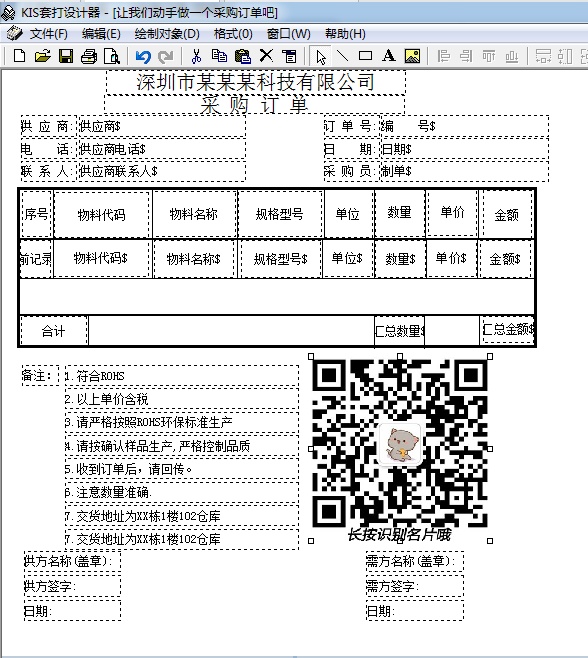Select the text tool A
Image resolution: width=588 pixels, height=658 pixels.
pos(389,55)
